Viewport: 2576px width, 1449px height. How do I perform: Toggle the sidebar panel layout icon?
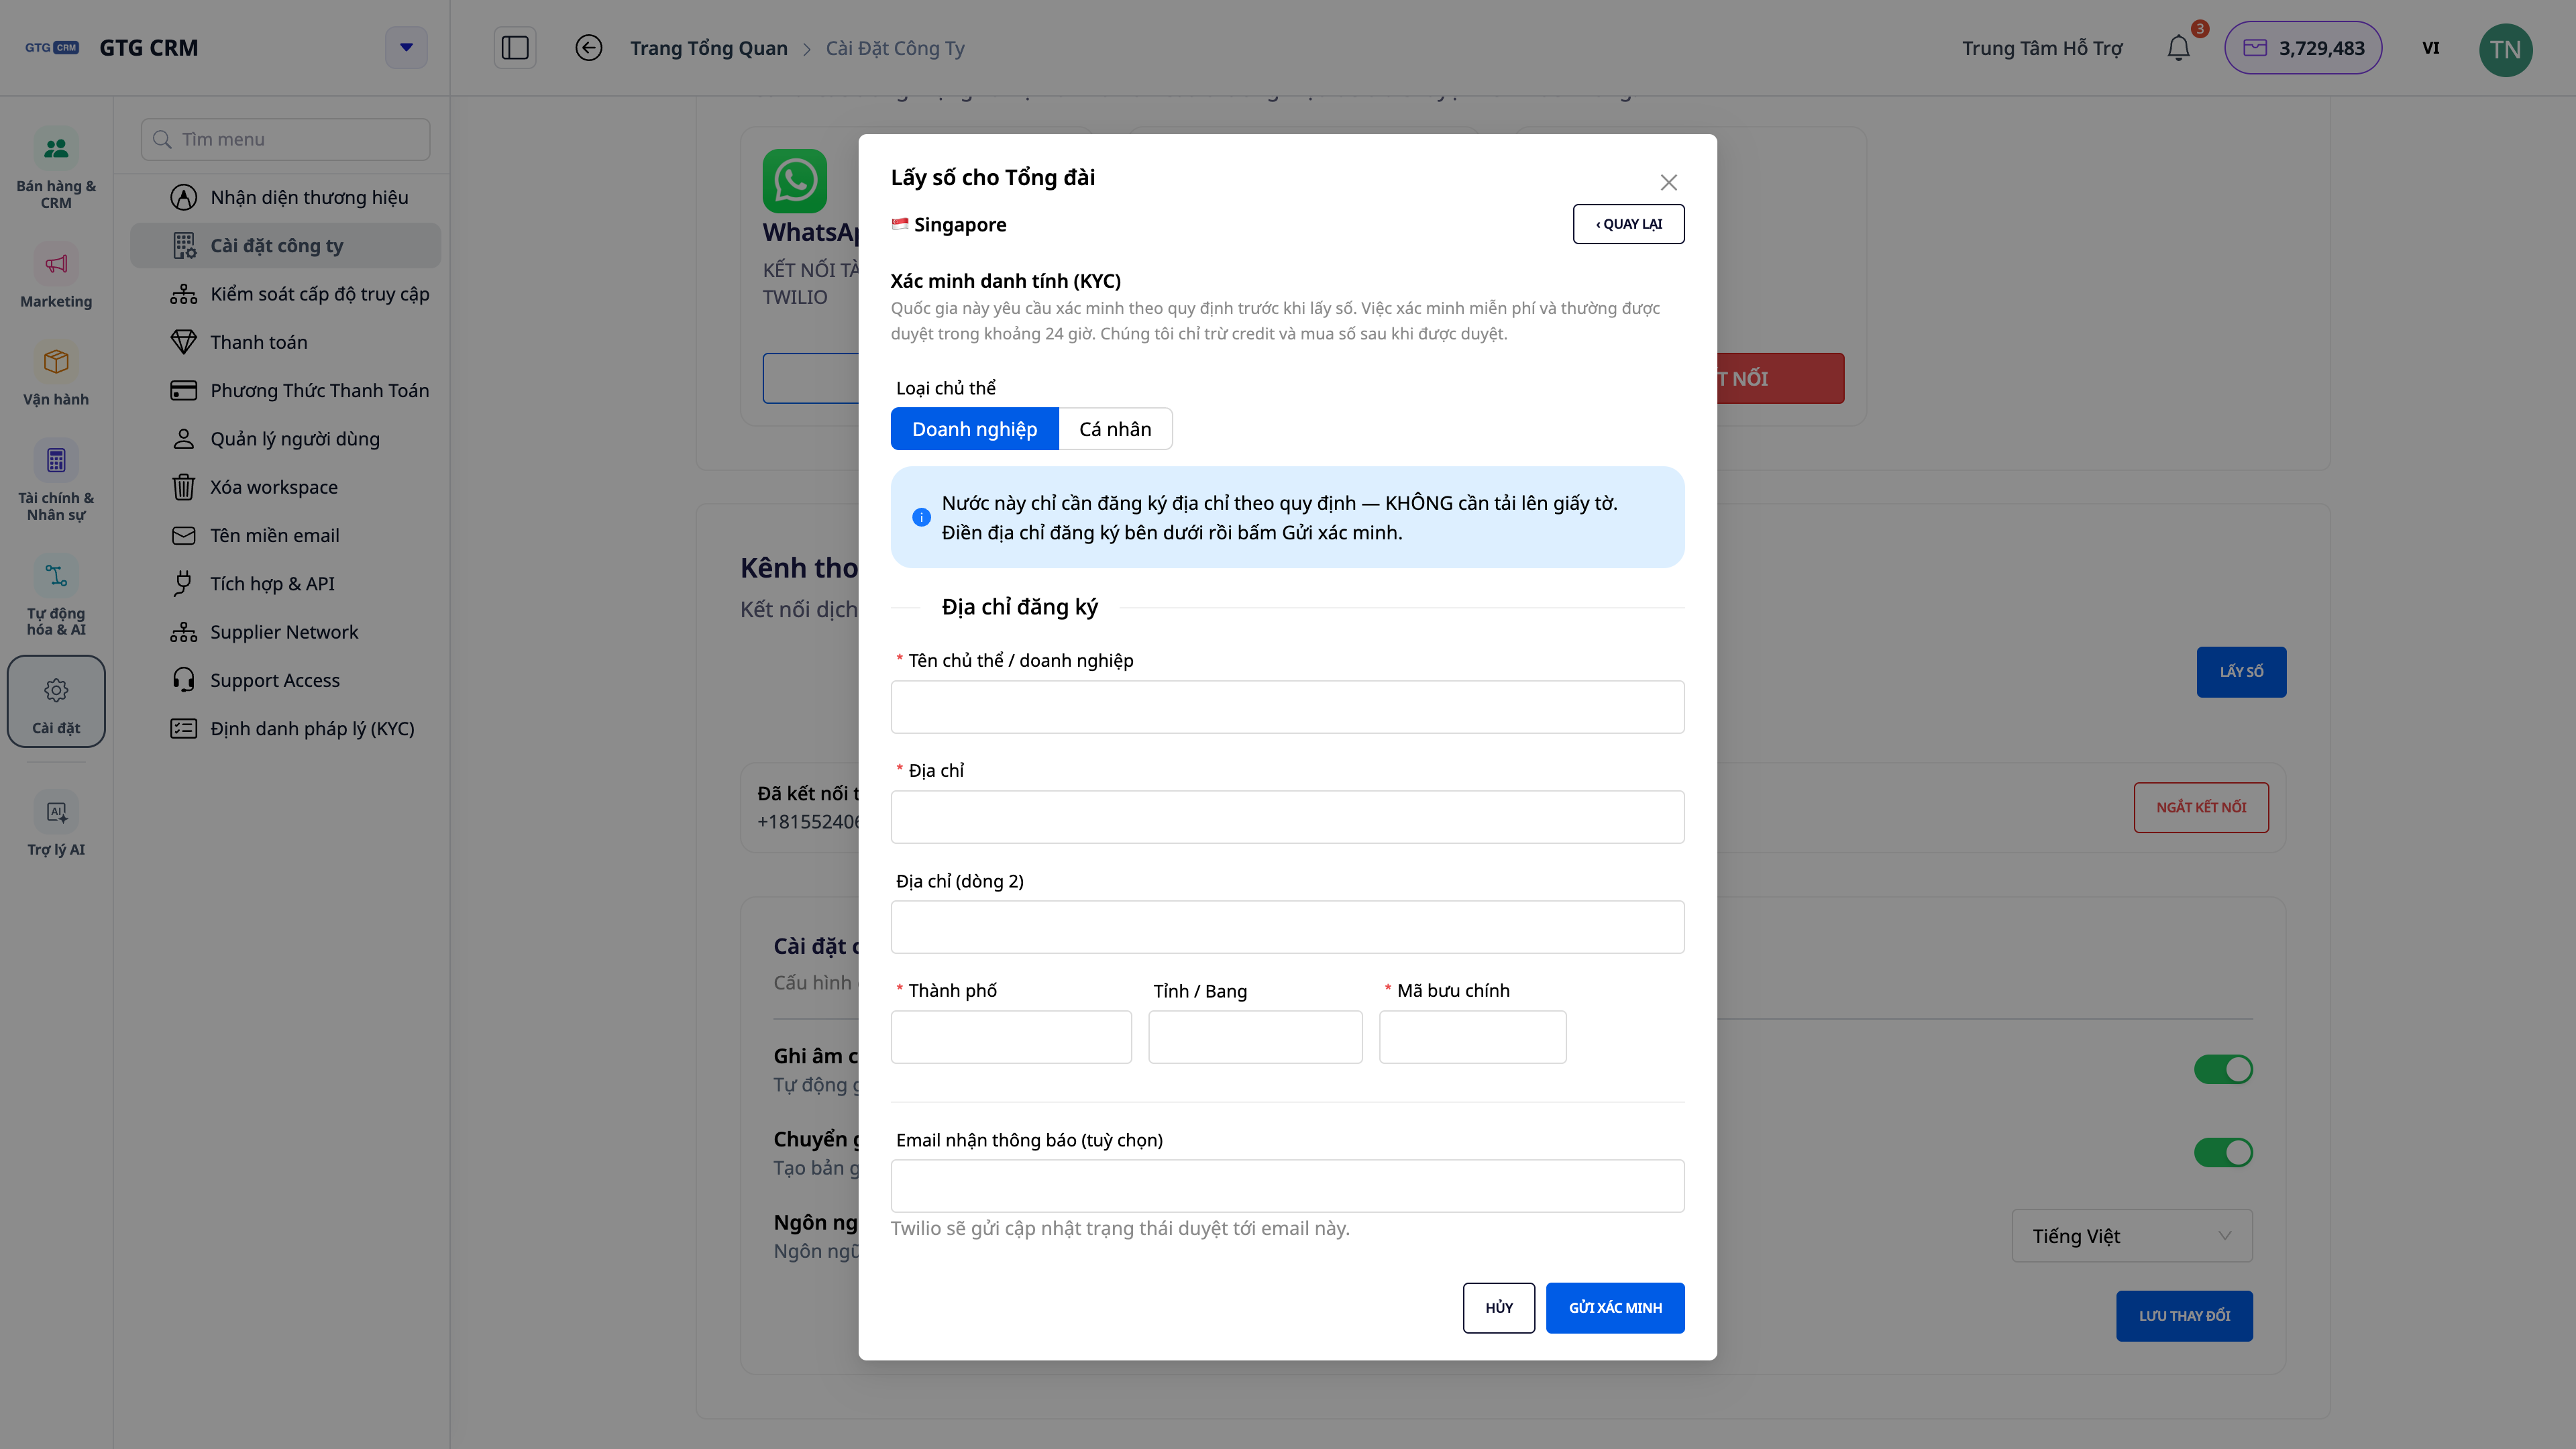(x=515, y=48)
